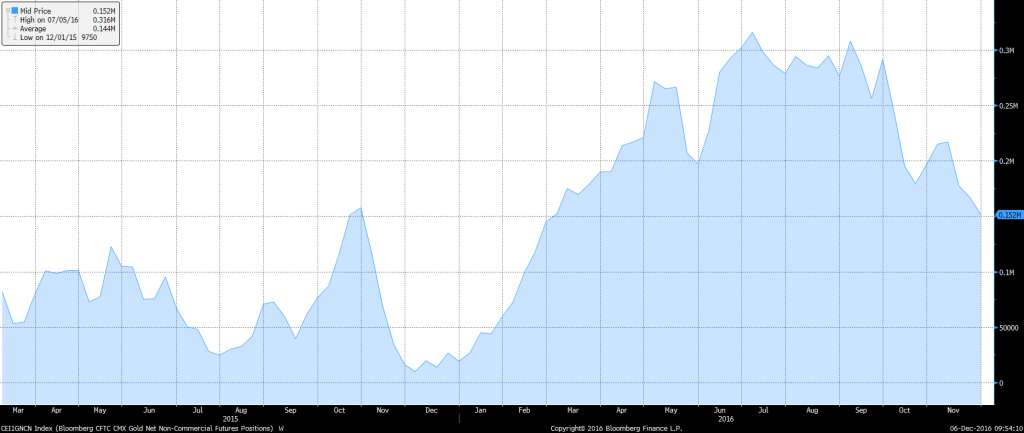The width and height of the screenshot is (1024, 433).
Task: Click the 0.144M average value in legend
Action: [104, 29]
